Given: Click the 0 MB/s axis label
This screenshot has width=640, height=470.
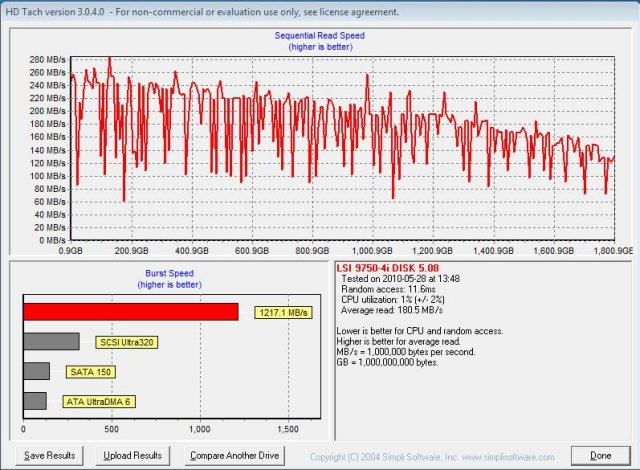Looking at the screenshot, I should [x=52, y=240].
